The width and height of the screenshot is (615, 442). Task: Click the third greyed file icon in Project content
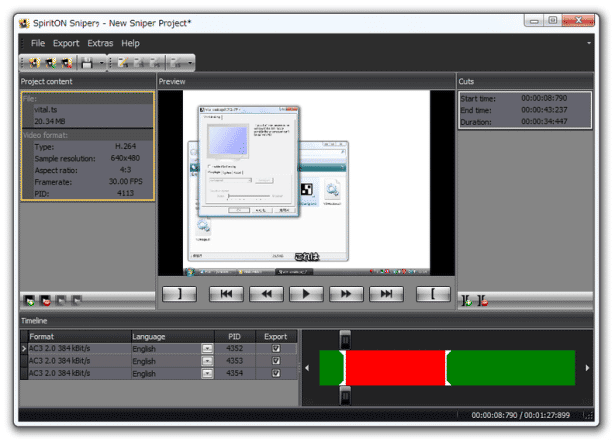[61, 301]
